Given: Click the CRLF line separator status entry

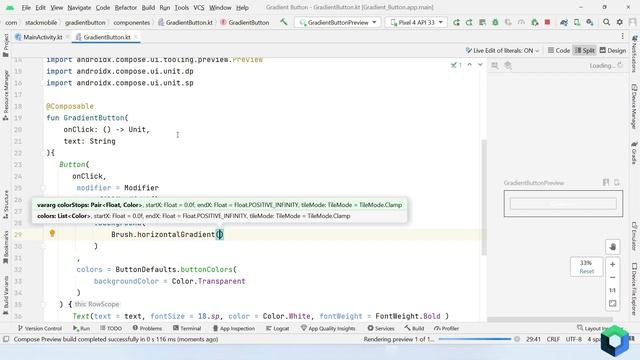Looking at the screenshot, I should point(553,339).
